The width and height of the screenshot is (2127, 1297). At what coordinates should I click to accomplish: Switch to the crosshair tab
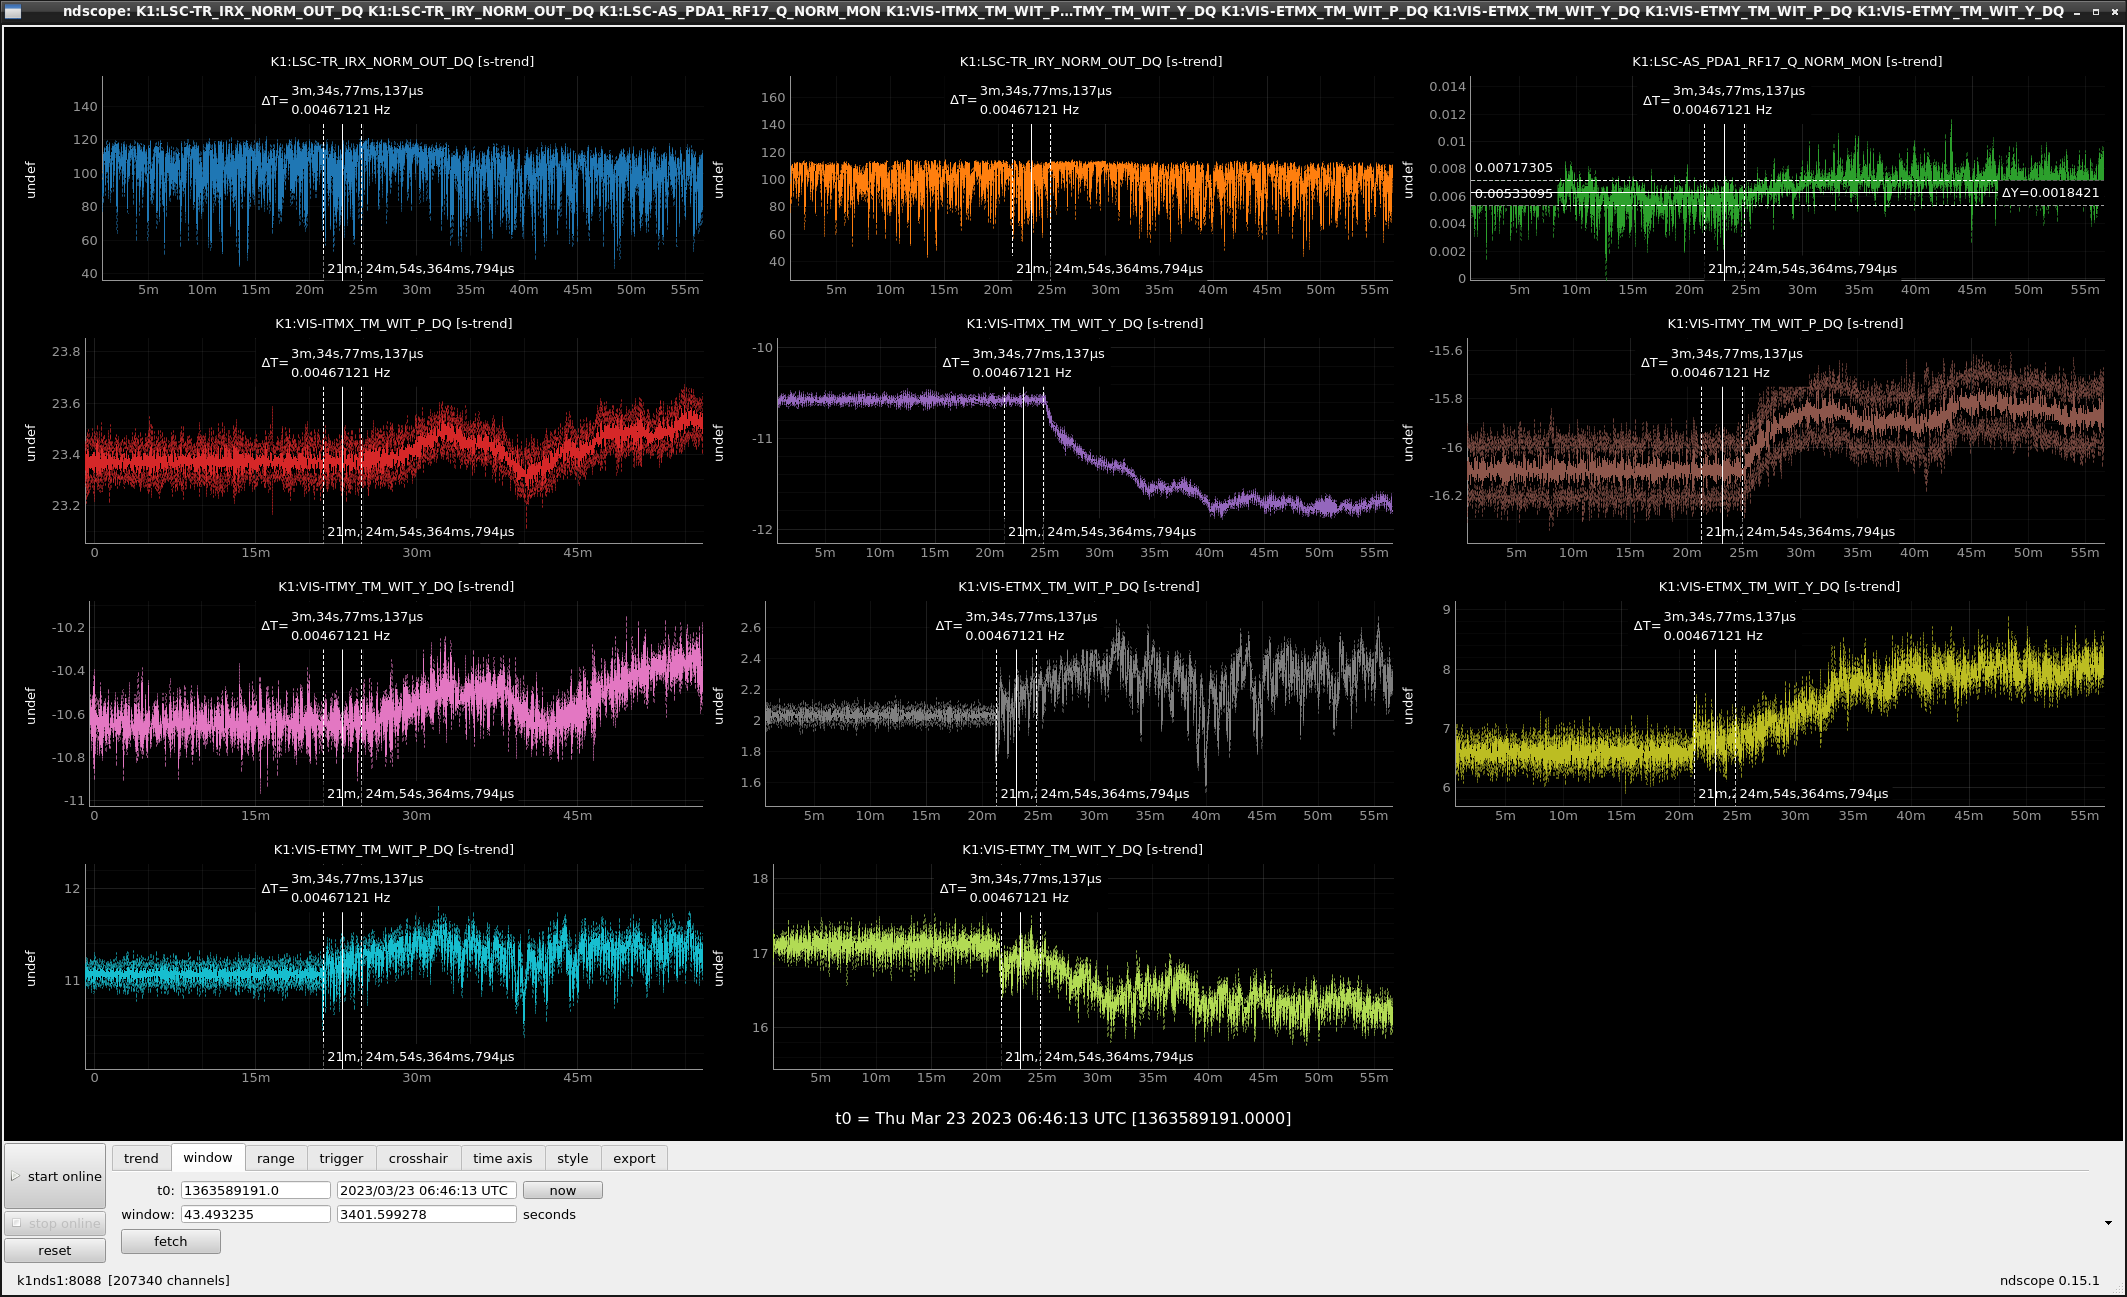tap(418, 1158)
